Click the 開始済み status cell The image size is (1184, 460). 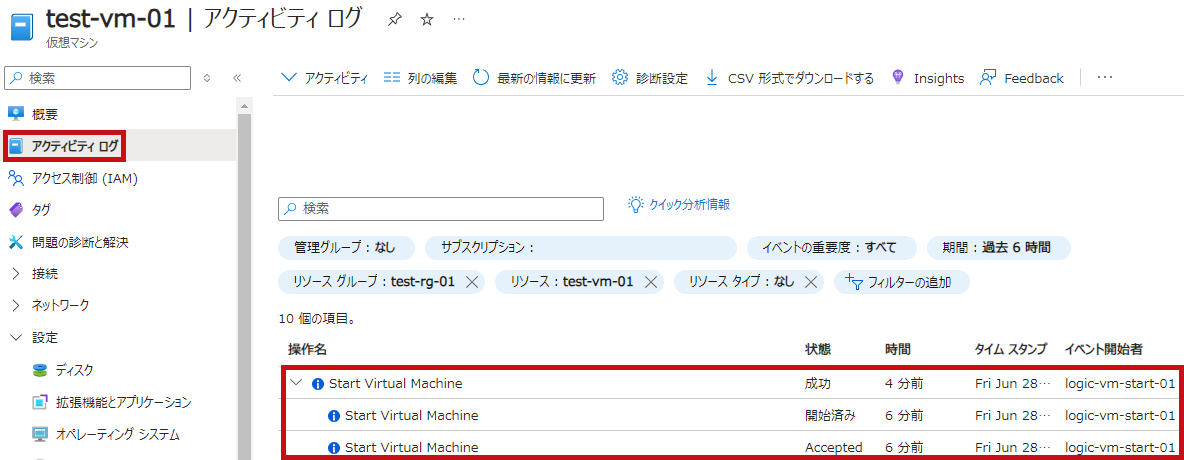tap(831, 415)
